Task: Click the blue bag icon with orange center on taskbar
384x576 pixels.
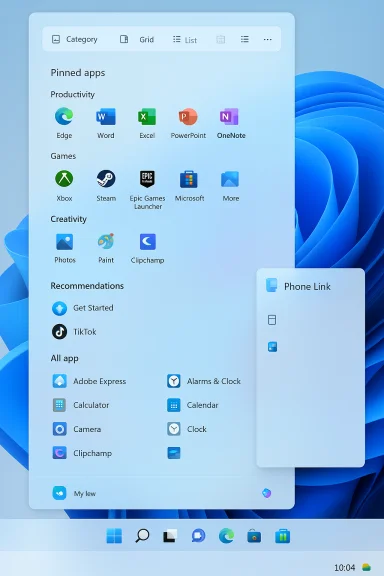Action: pos(254,536)
